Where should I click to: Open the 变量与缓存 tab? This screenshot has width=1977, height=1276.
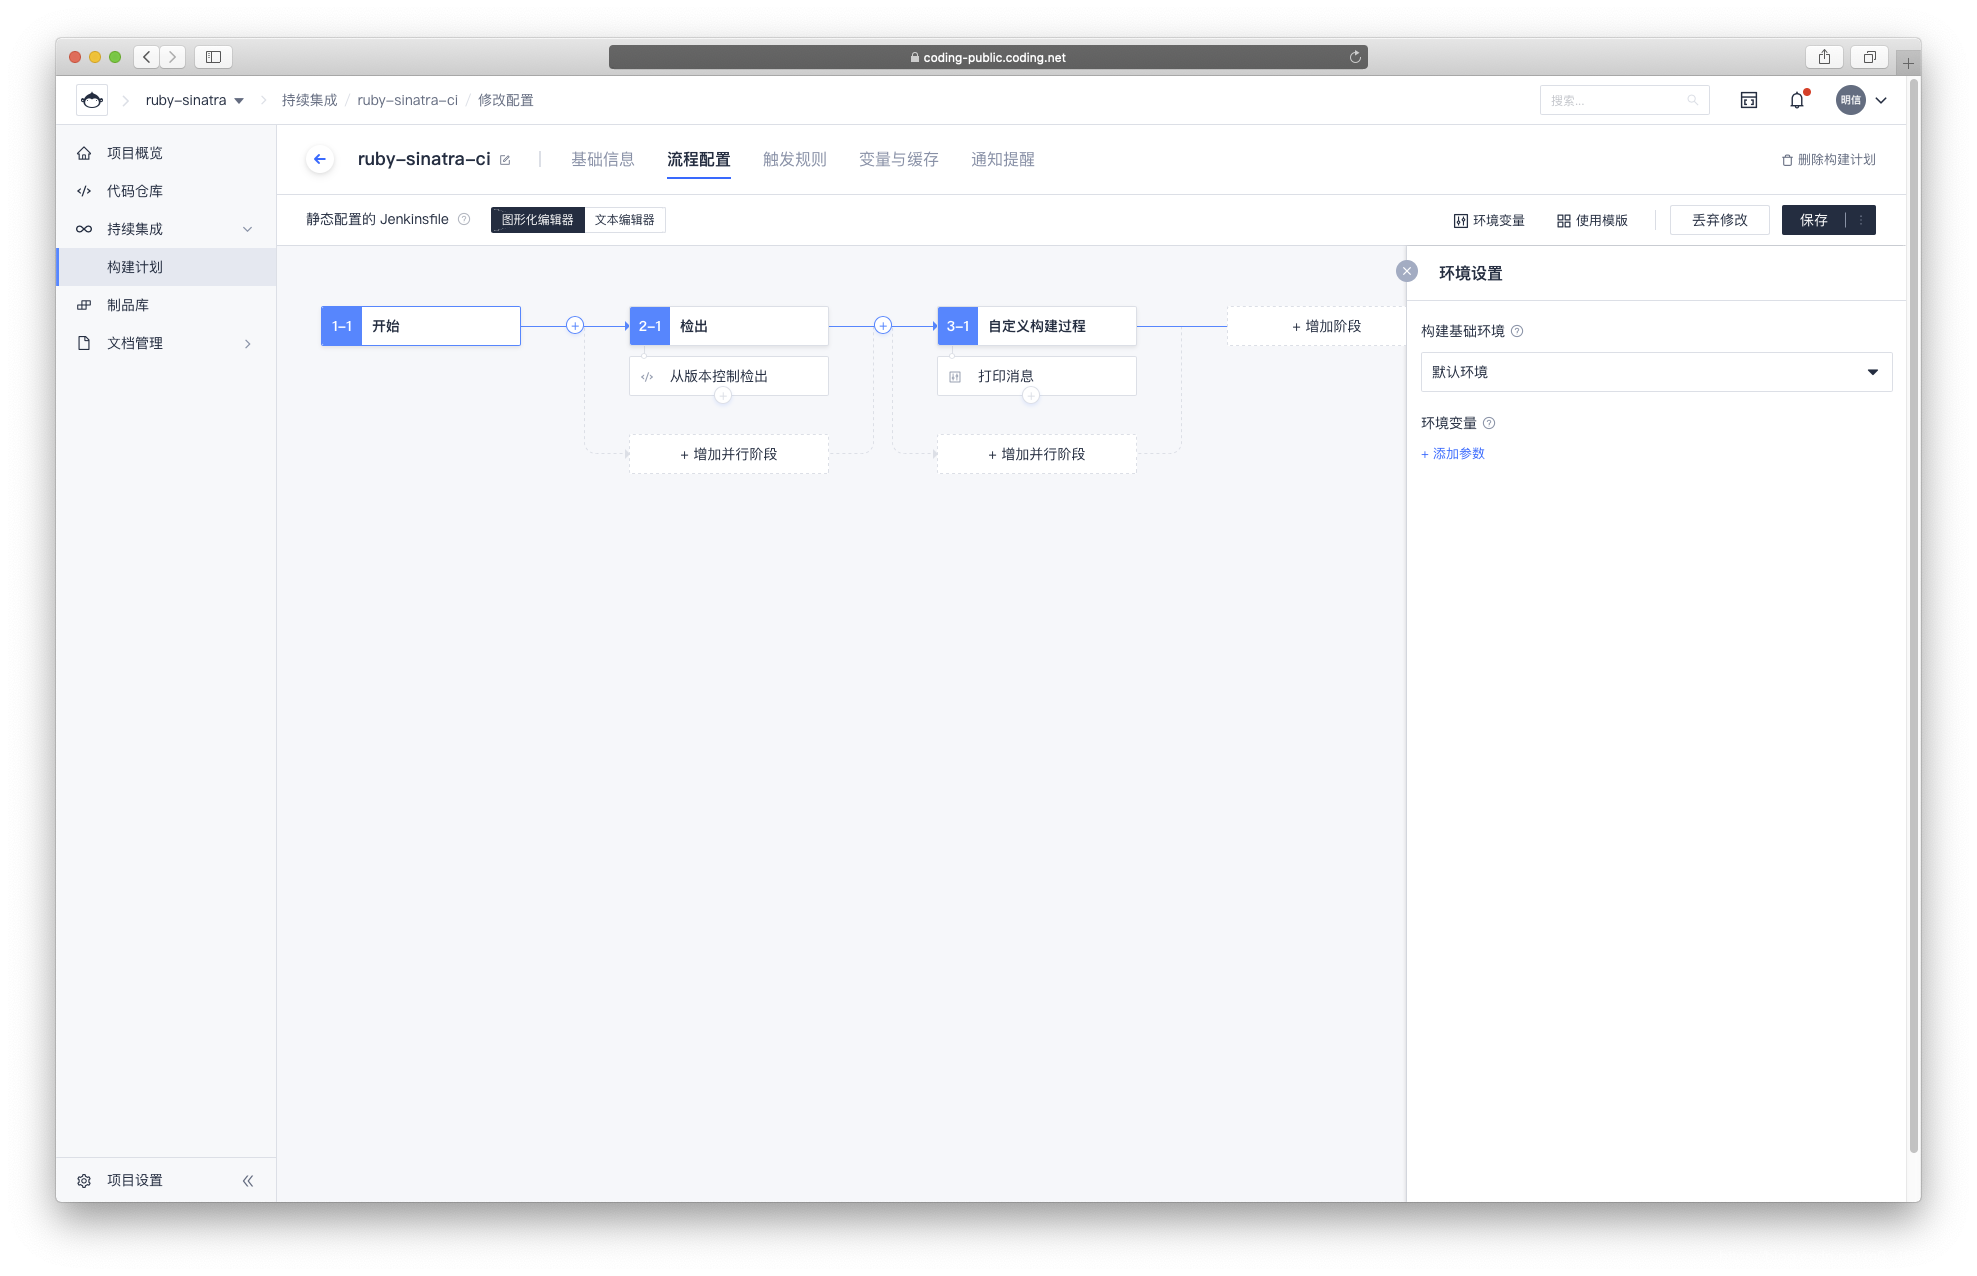(x=898, y=159)
